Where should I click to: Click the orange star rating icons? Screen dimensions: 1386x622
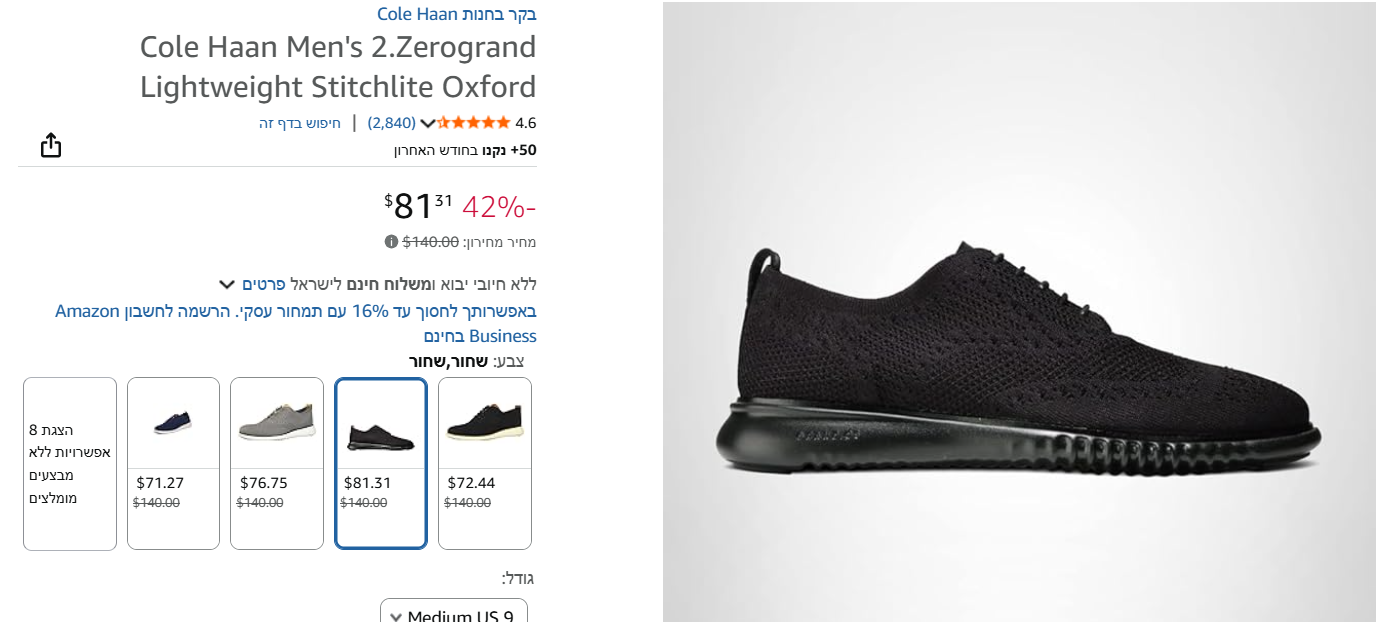point(474,123)
